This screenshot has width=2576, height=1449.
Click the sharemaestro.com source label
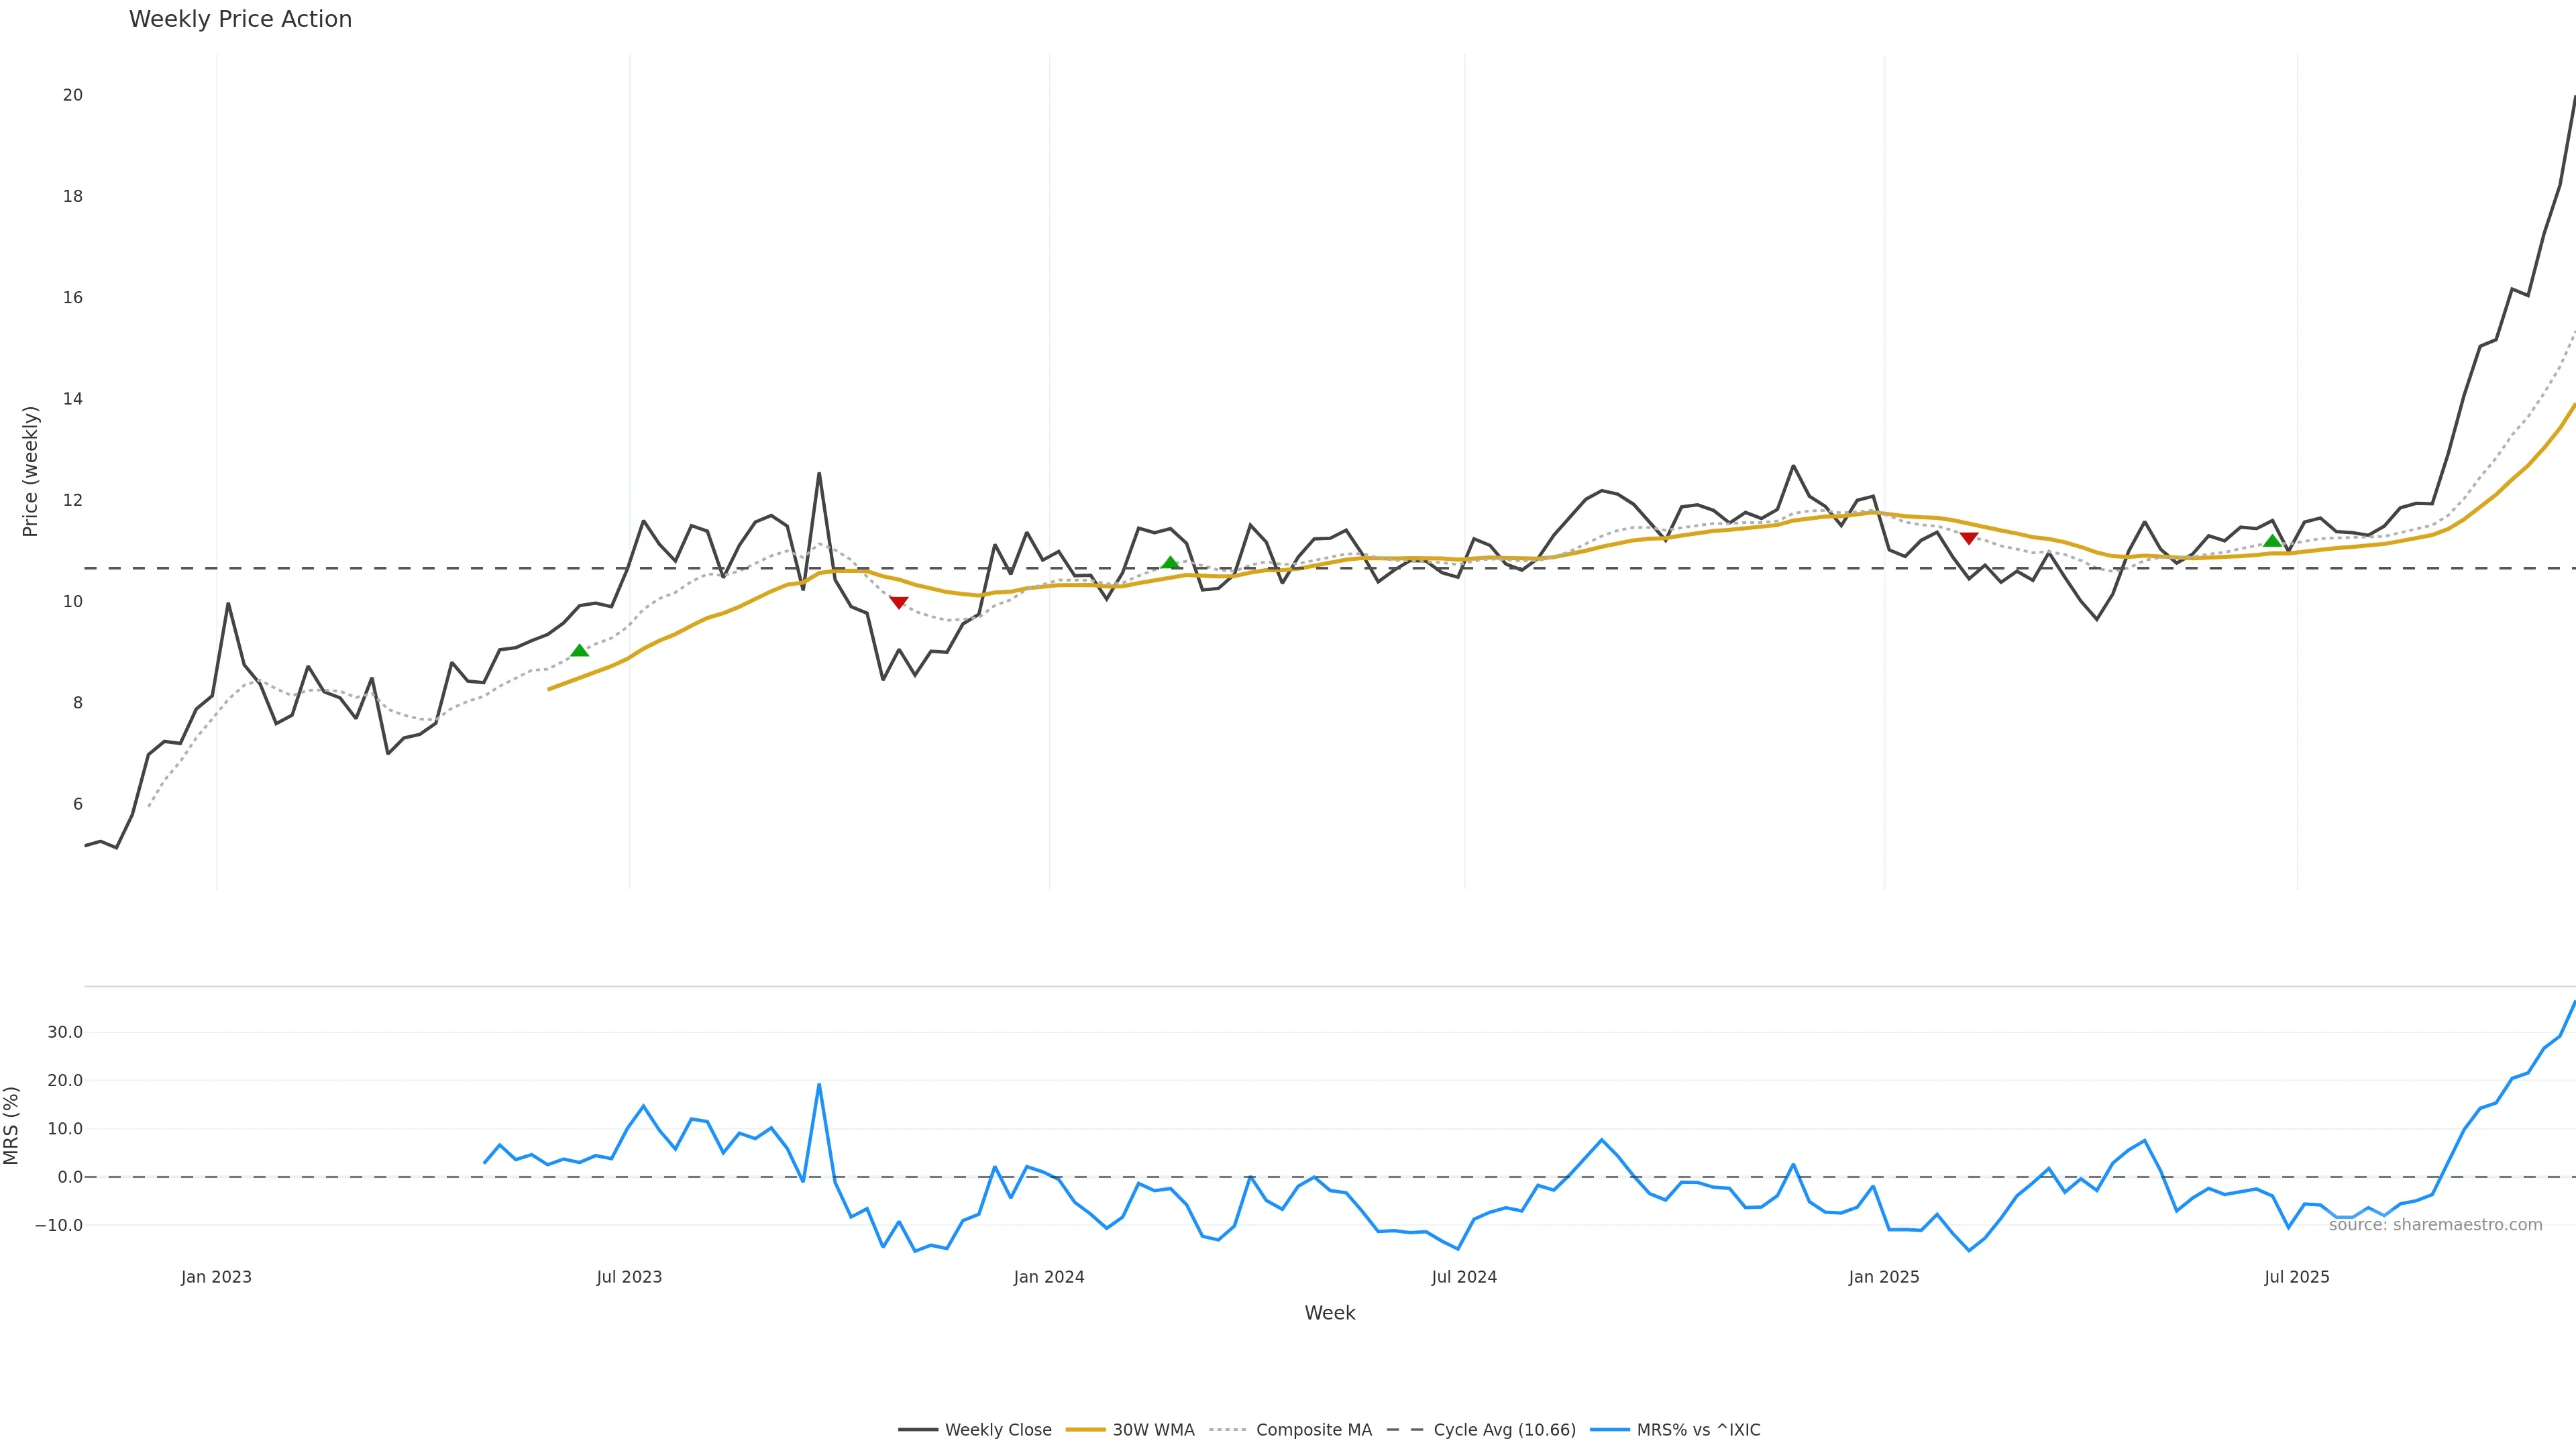(2435, 1225)
